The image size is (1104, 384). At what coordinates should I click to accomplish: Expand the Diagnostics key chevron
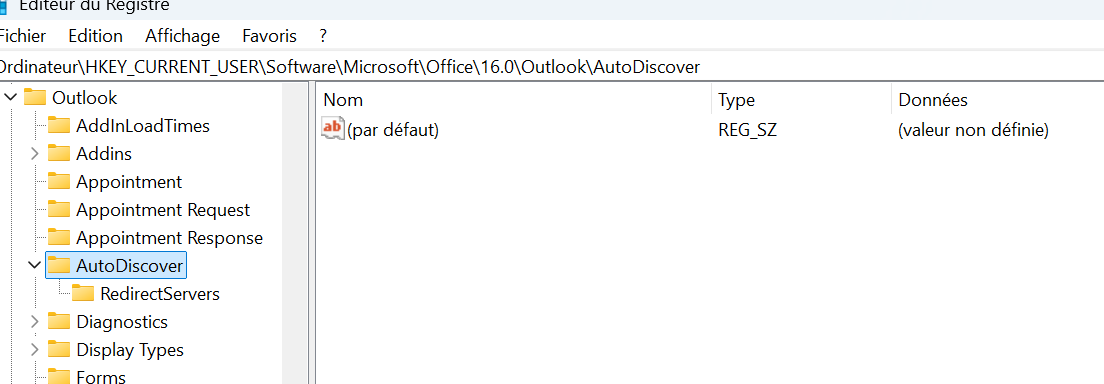click(x=34, y=321)
